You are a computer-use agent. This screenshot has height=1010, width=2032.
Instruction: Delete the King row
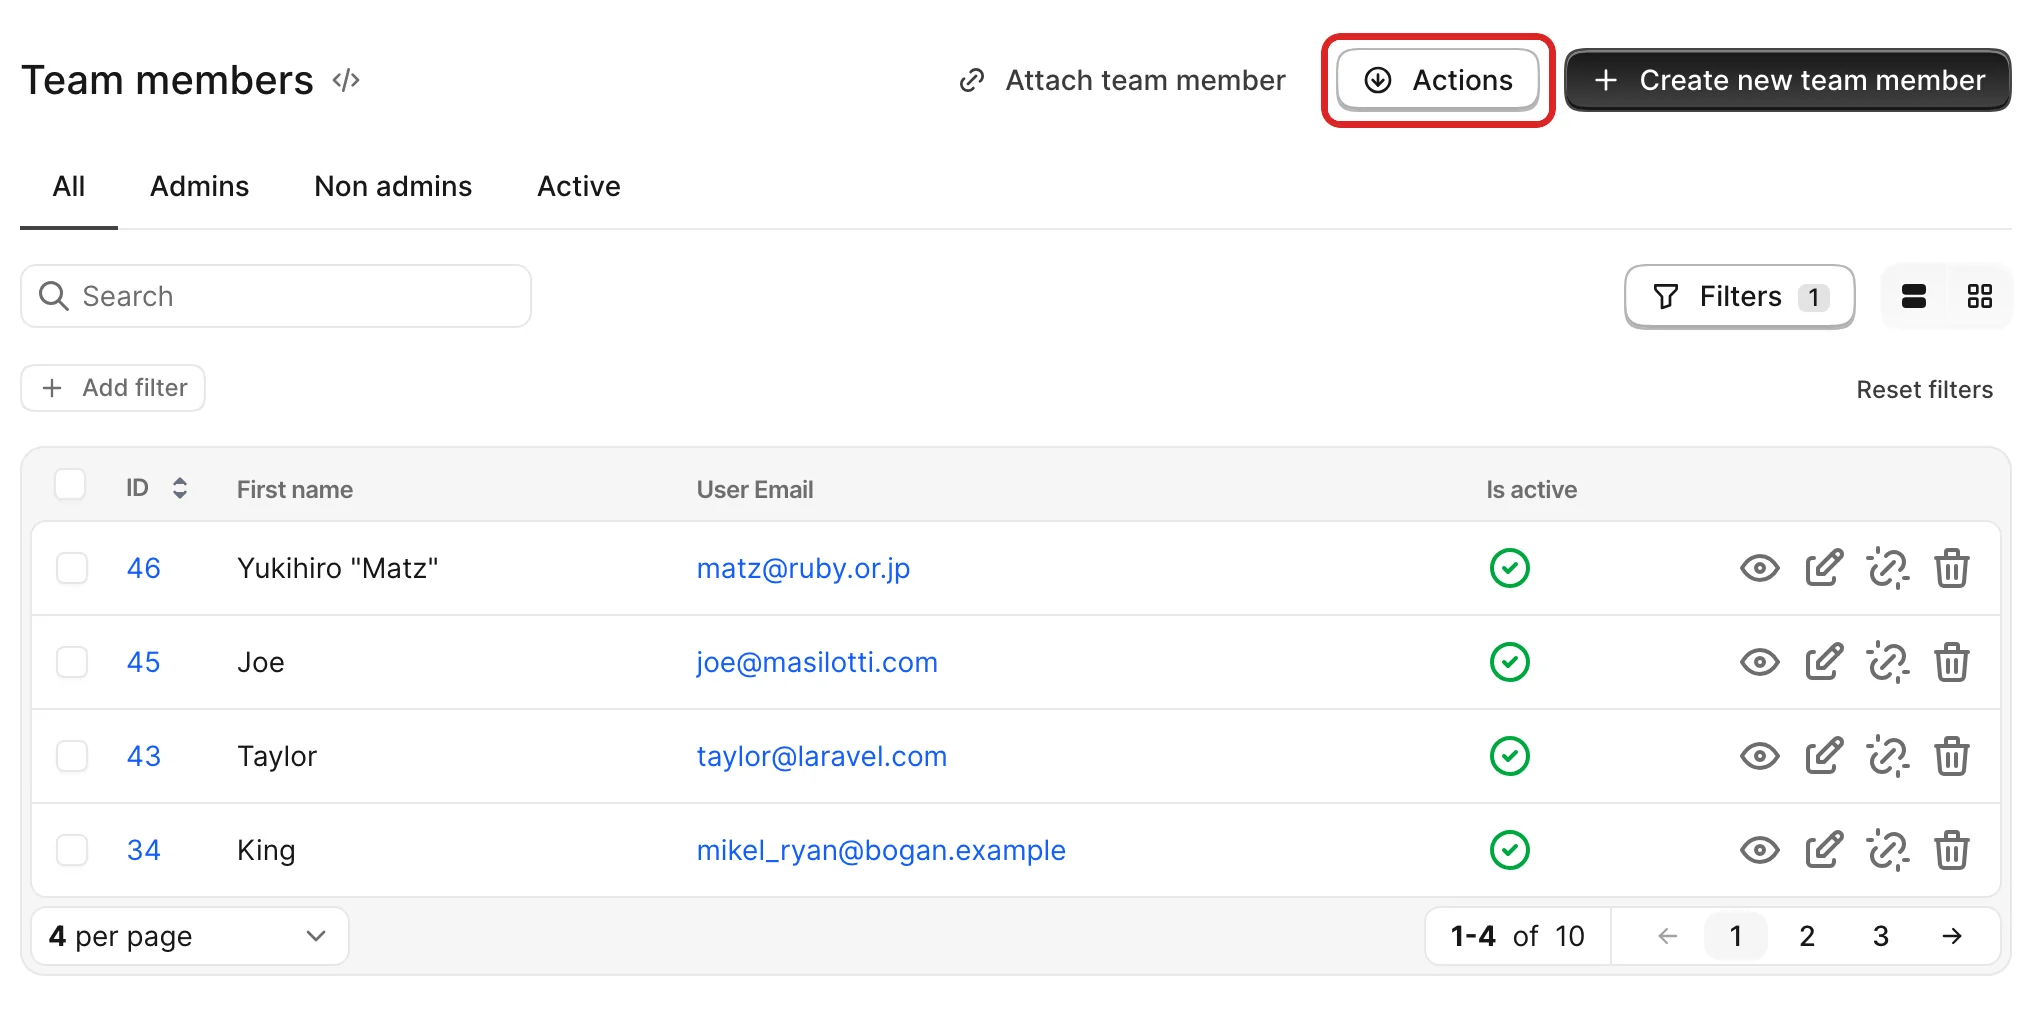coord(1951,850)
